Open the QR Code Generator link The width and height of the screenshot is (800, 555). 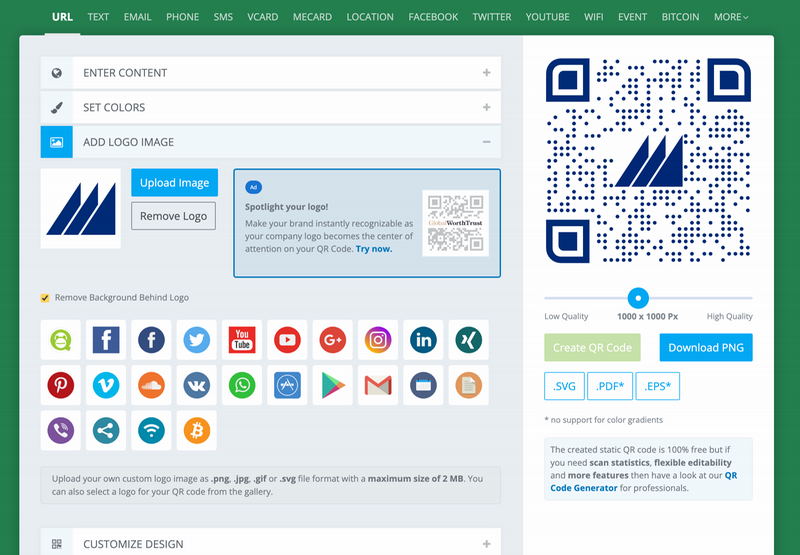(x=644, y=482)
